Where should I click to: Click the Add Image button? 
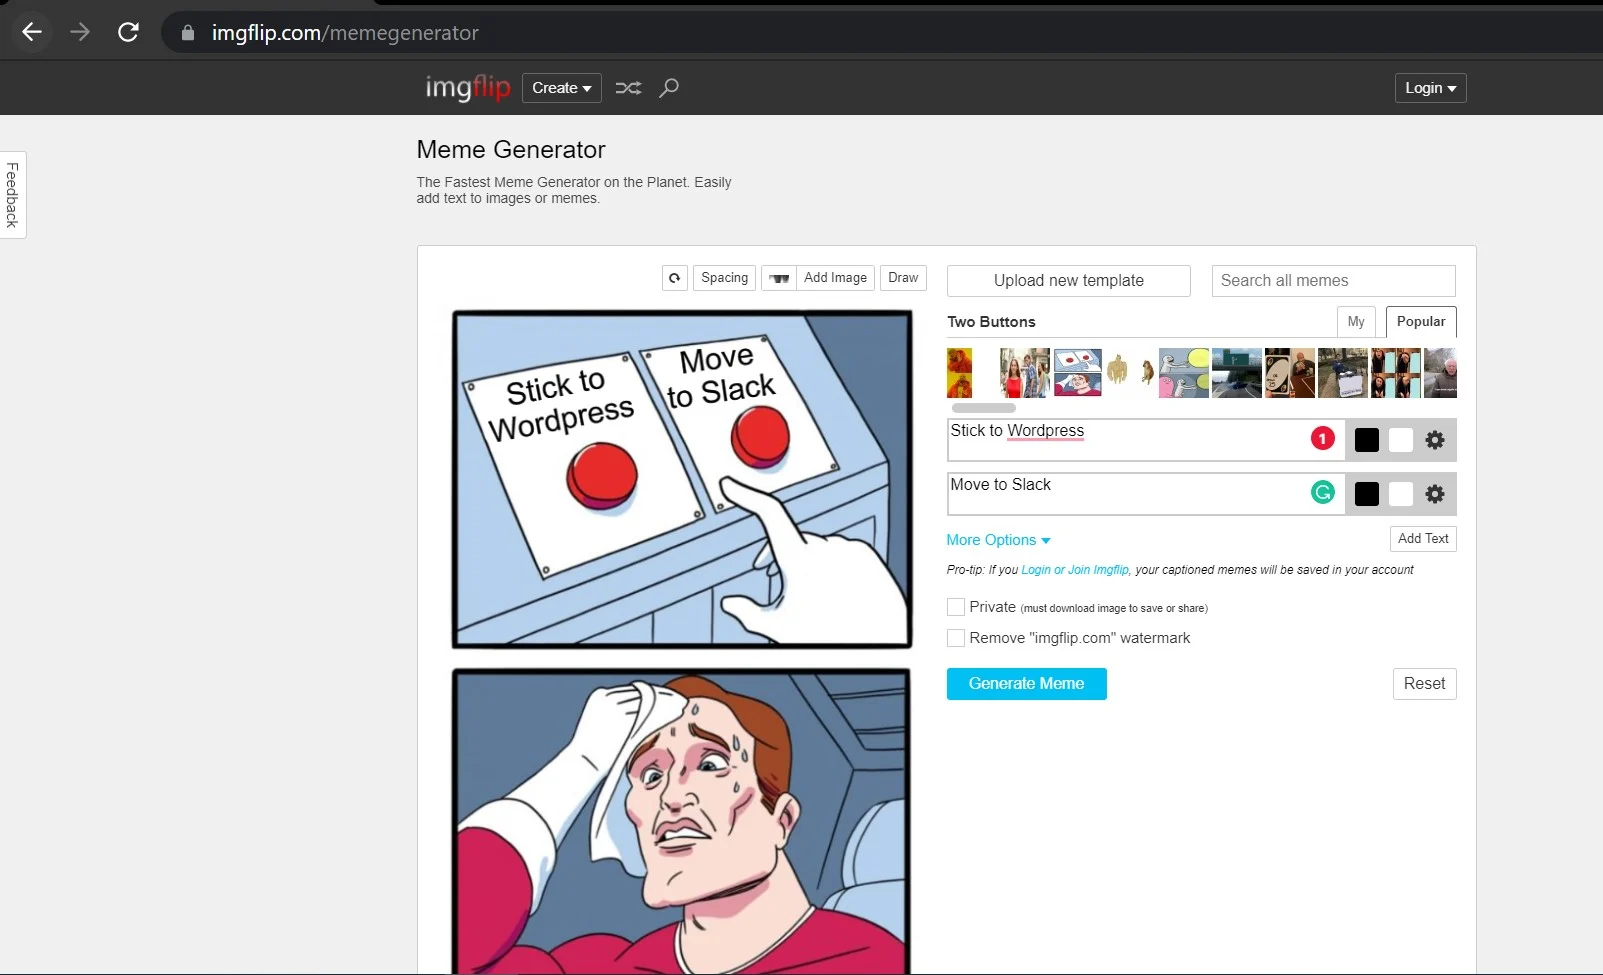[x=835, y=278]
